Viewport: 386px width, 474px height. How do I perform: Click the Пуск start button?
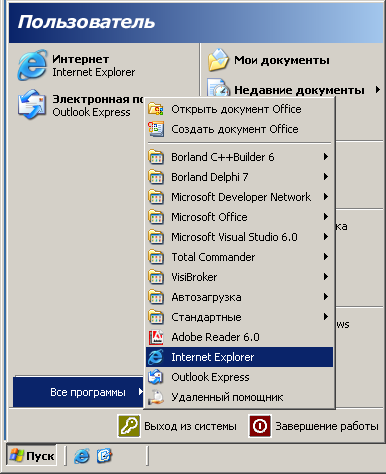point(32,456)
